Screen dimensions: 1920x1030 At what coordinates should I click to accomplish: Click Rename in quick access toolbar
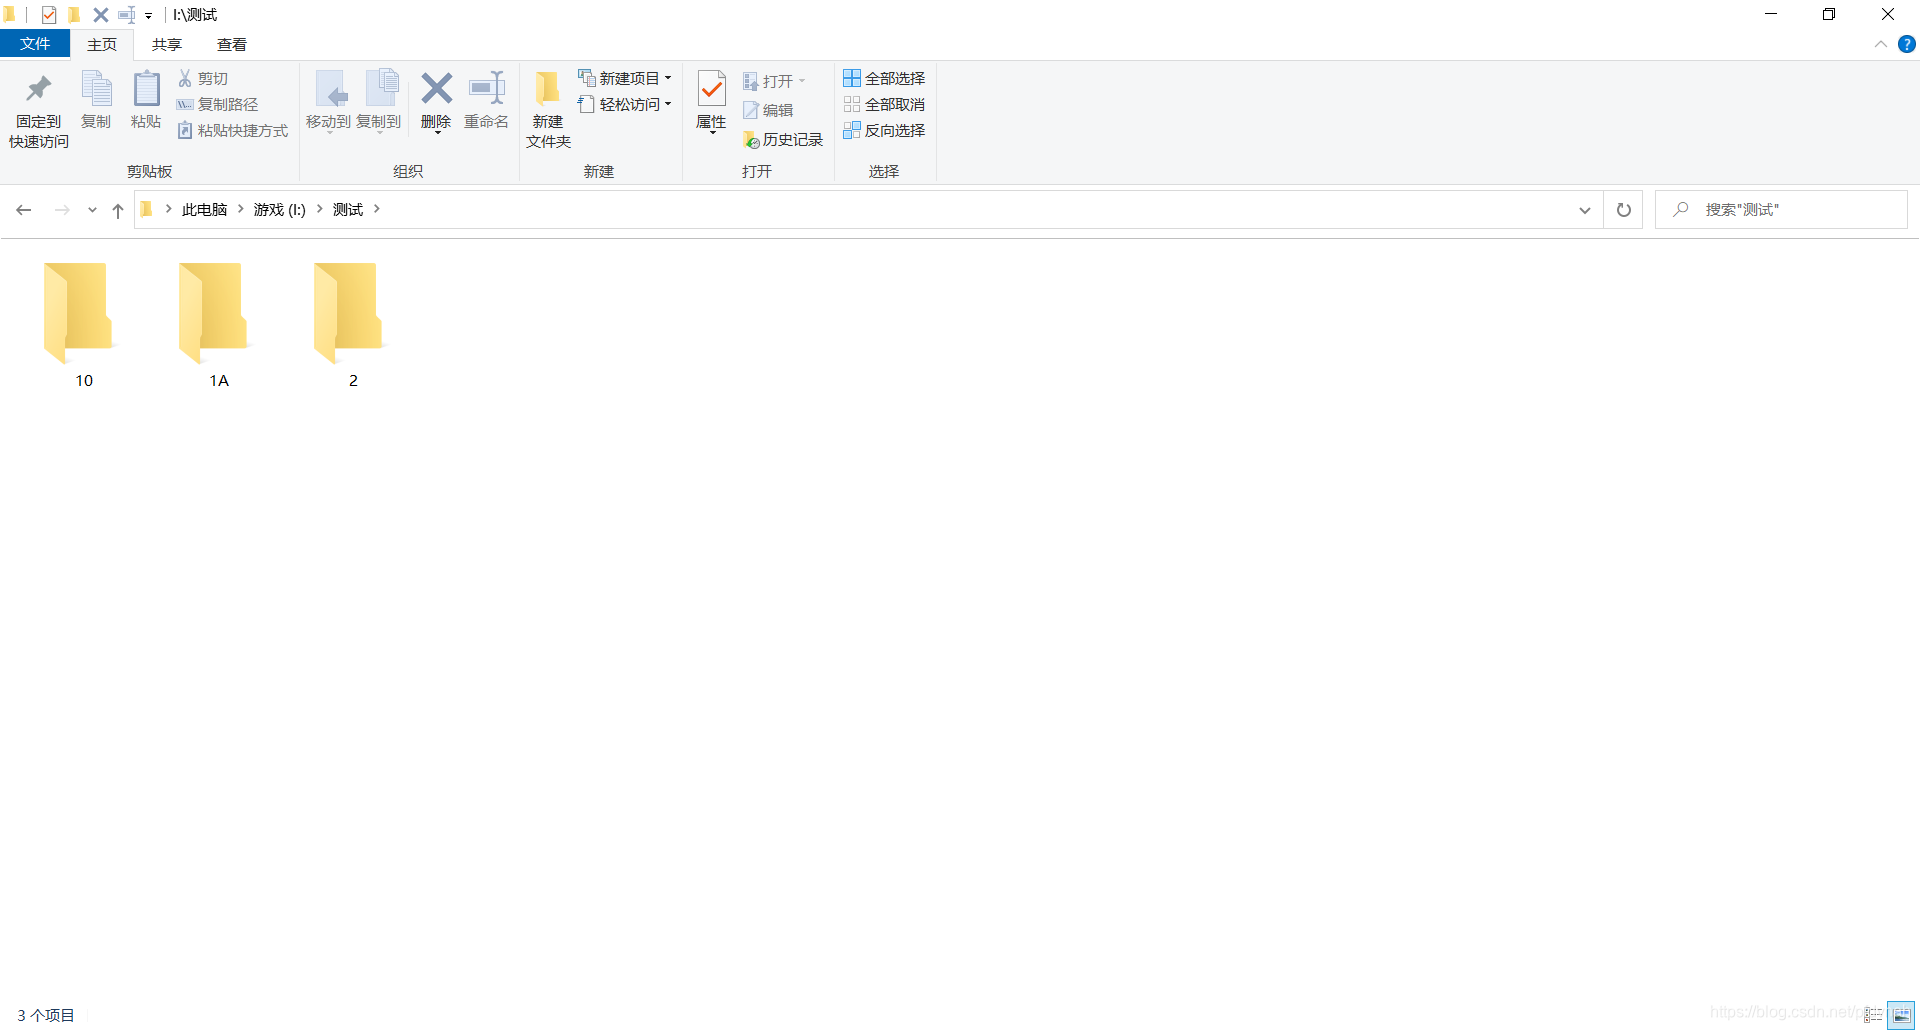[127, 15]
